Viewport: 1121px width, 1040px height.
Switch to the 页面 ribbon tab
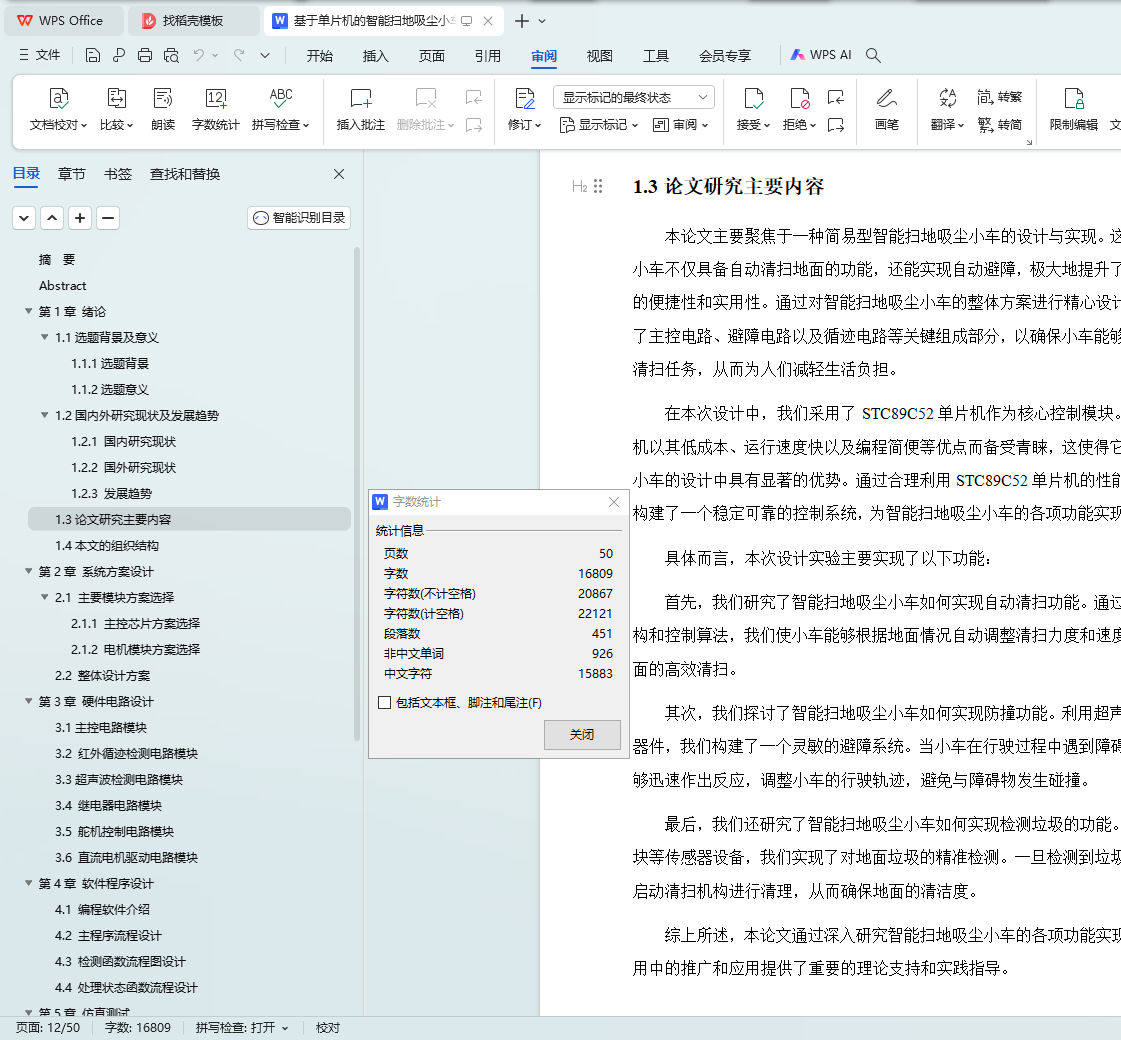tap(432, 56)
